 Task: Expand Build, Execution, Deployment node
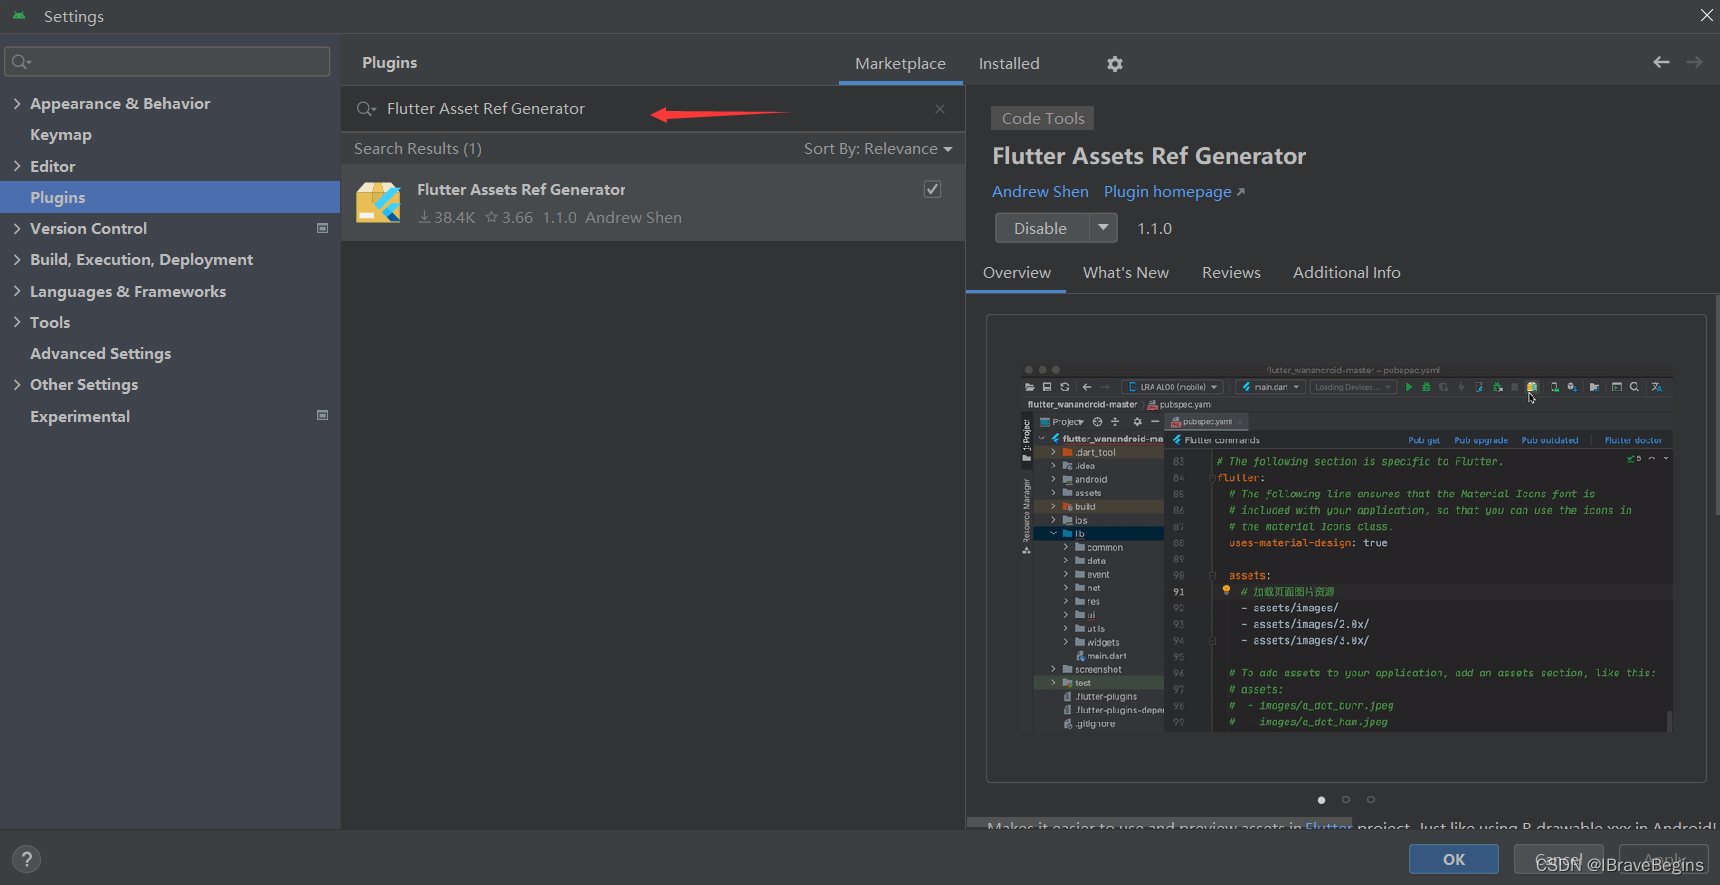[x=17, y=259]
